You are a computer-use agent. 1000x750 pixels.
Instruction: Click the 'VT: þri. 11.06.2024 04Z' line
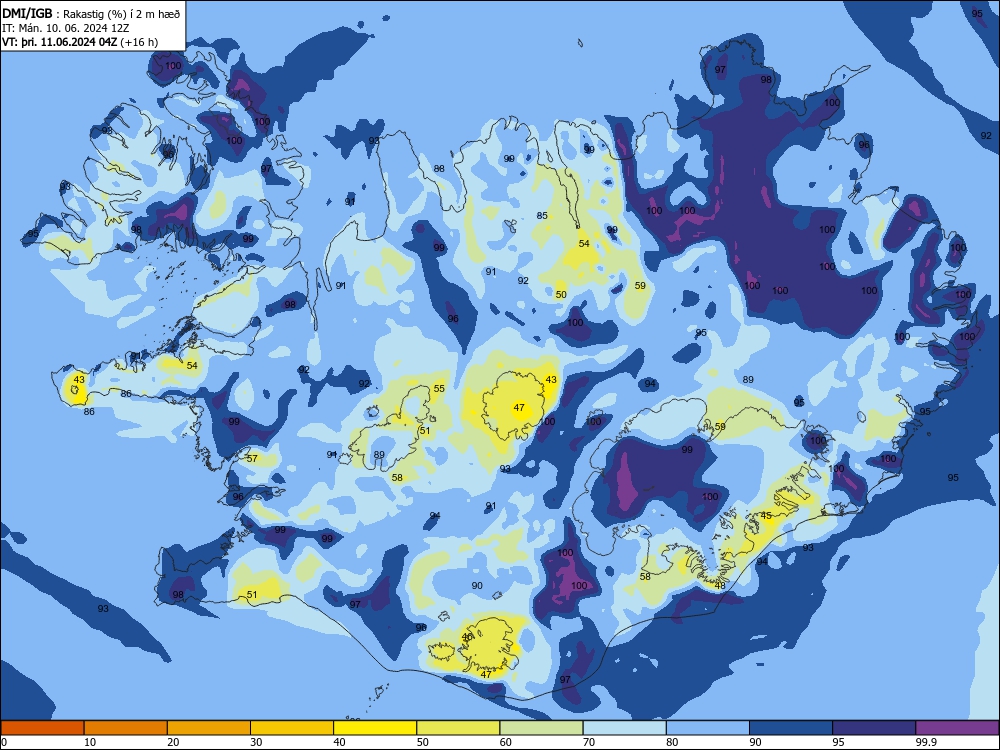click(60, 42)
